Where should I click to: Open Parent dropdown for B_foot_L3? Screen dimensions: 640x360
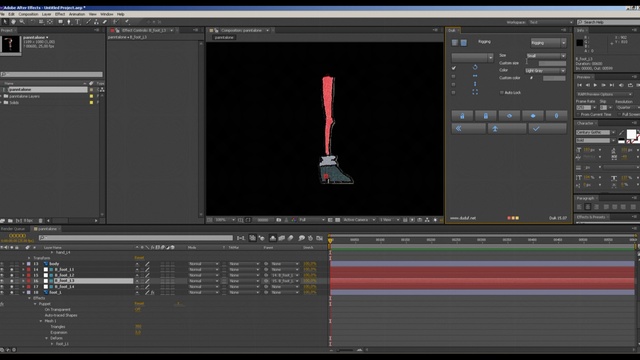tap(284, 281)
